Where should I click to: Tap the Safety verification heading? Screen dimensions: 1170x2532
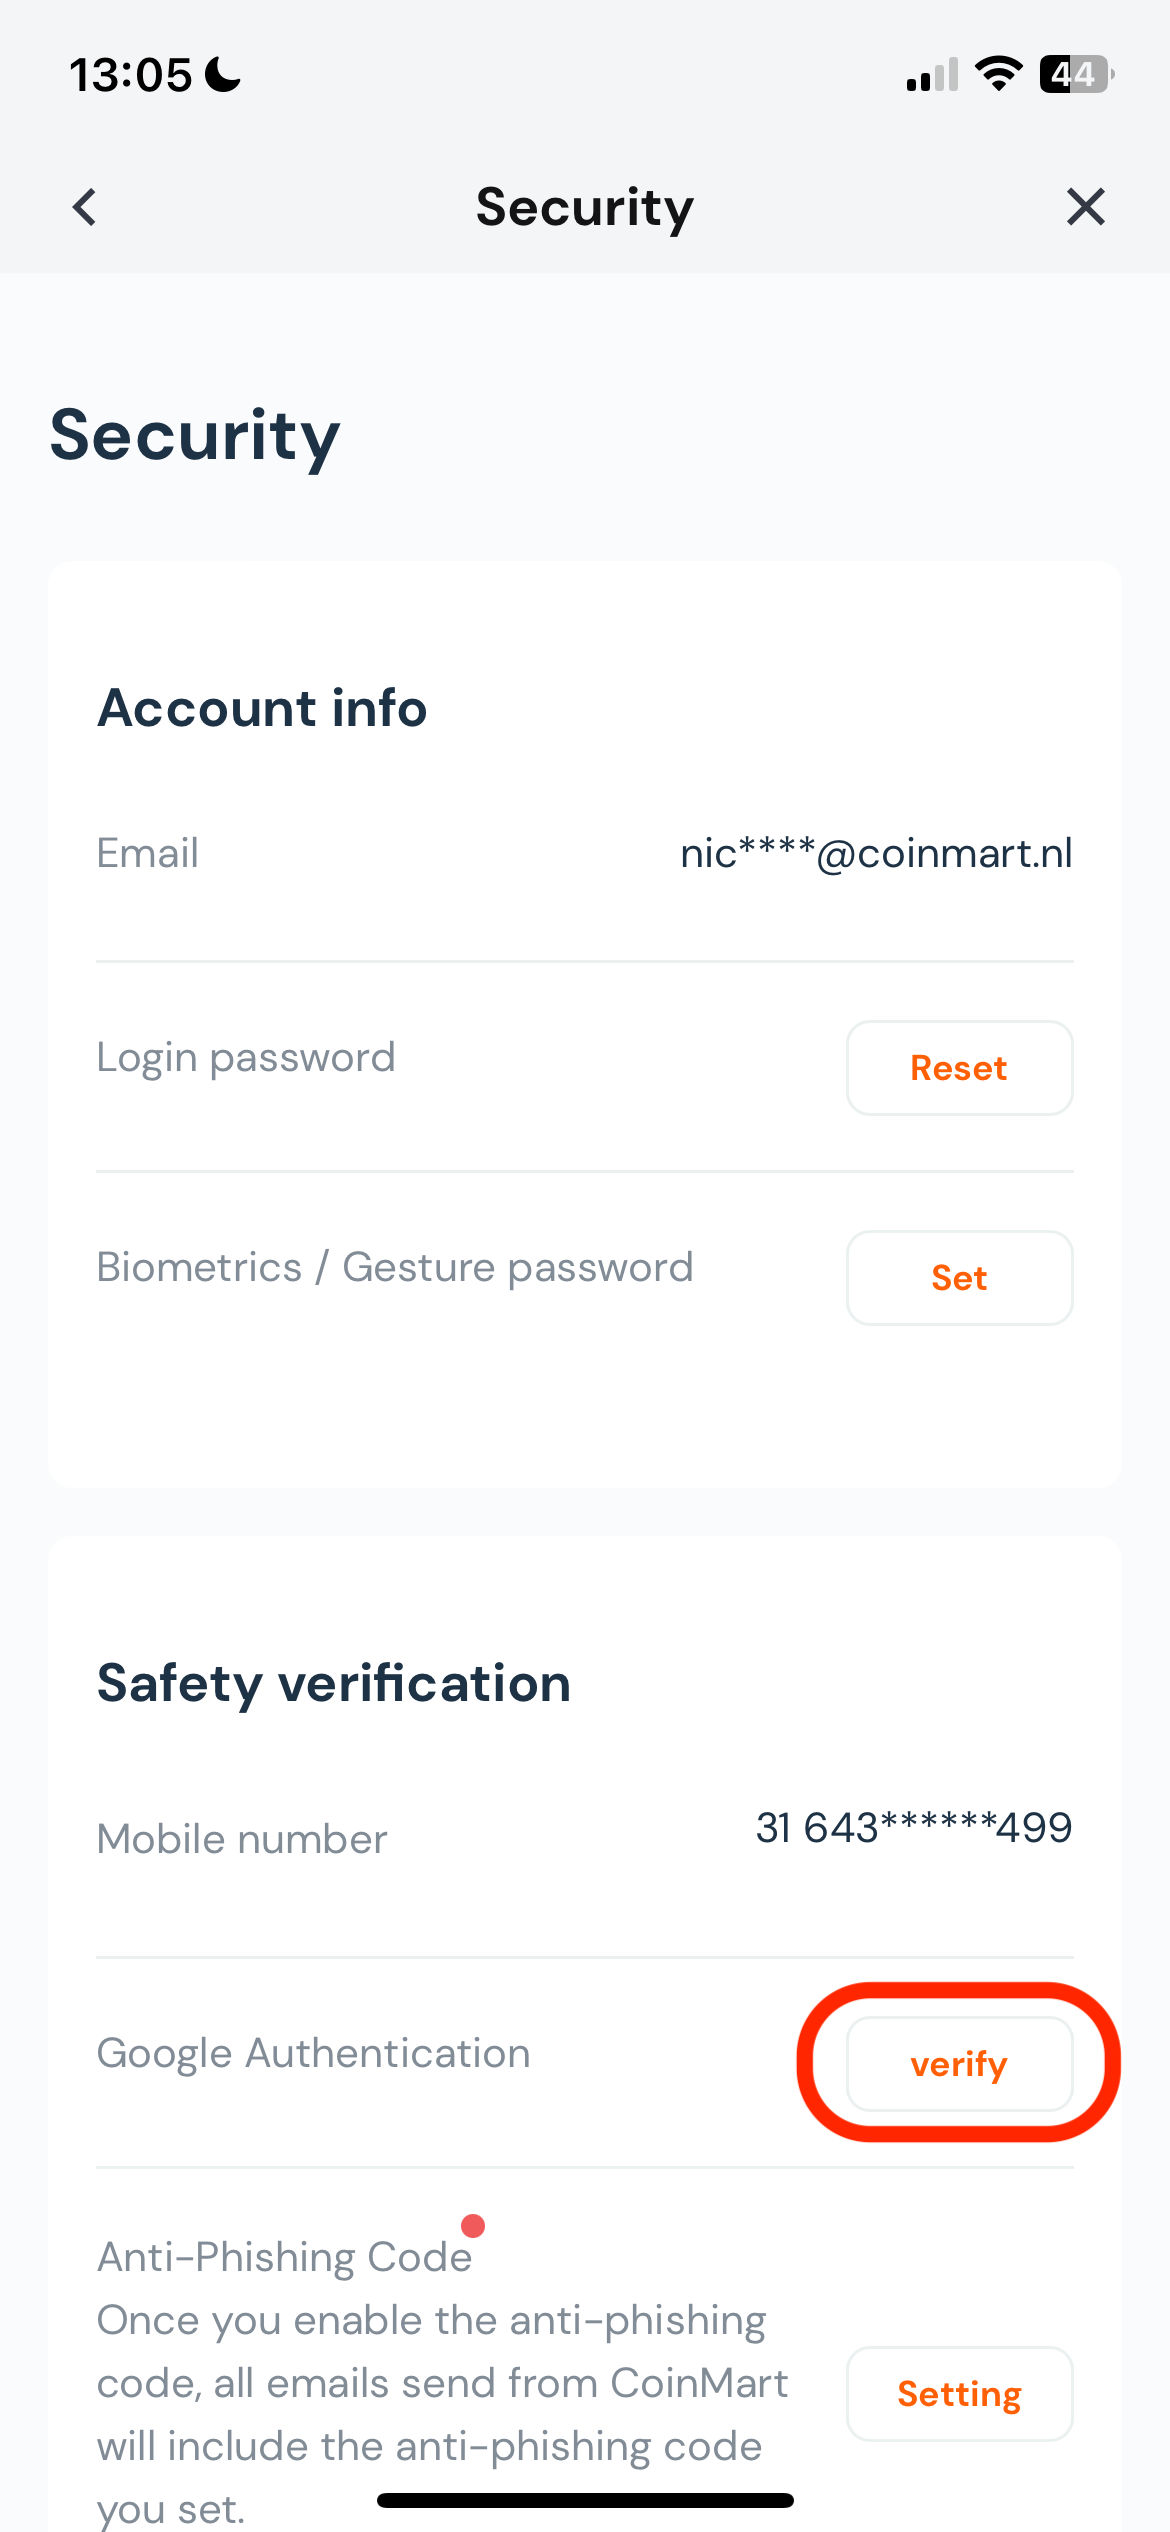334,1684
